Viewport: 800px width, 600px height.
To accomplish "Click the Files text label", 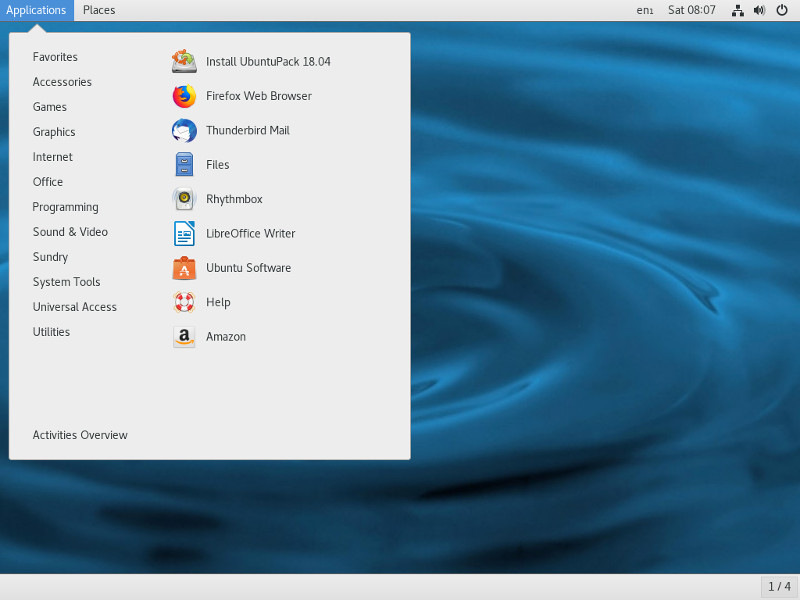I will [217, 165].
